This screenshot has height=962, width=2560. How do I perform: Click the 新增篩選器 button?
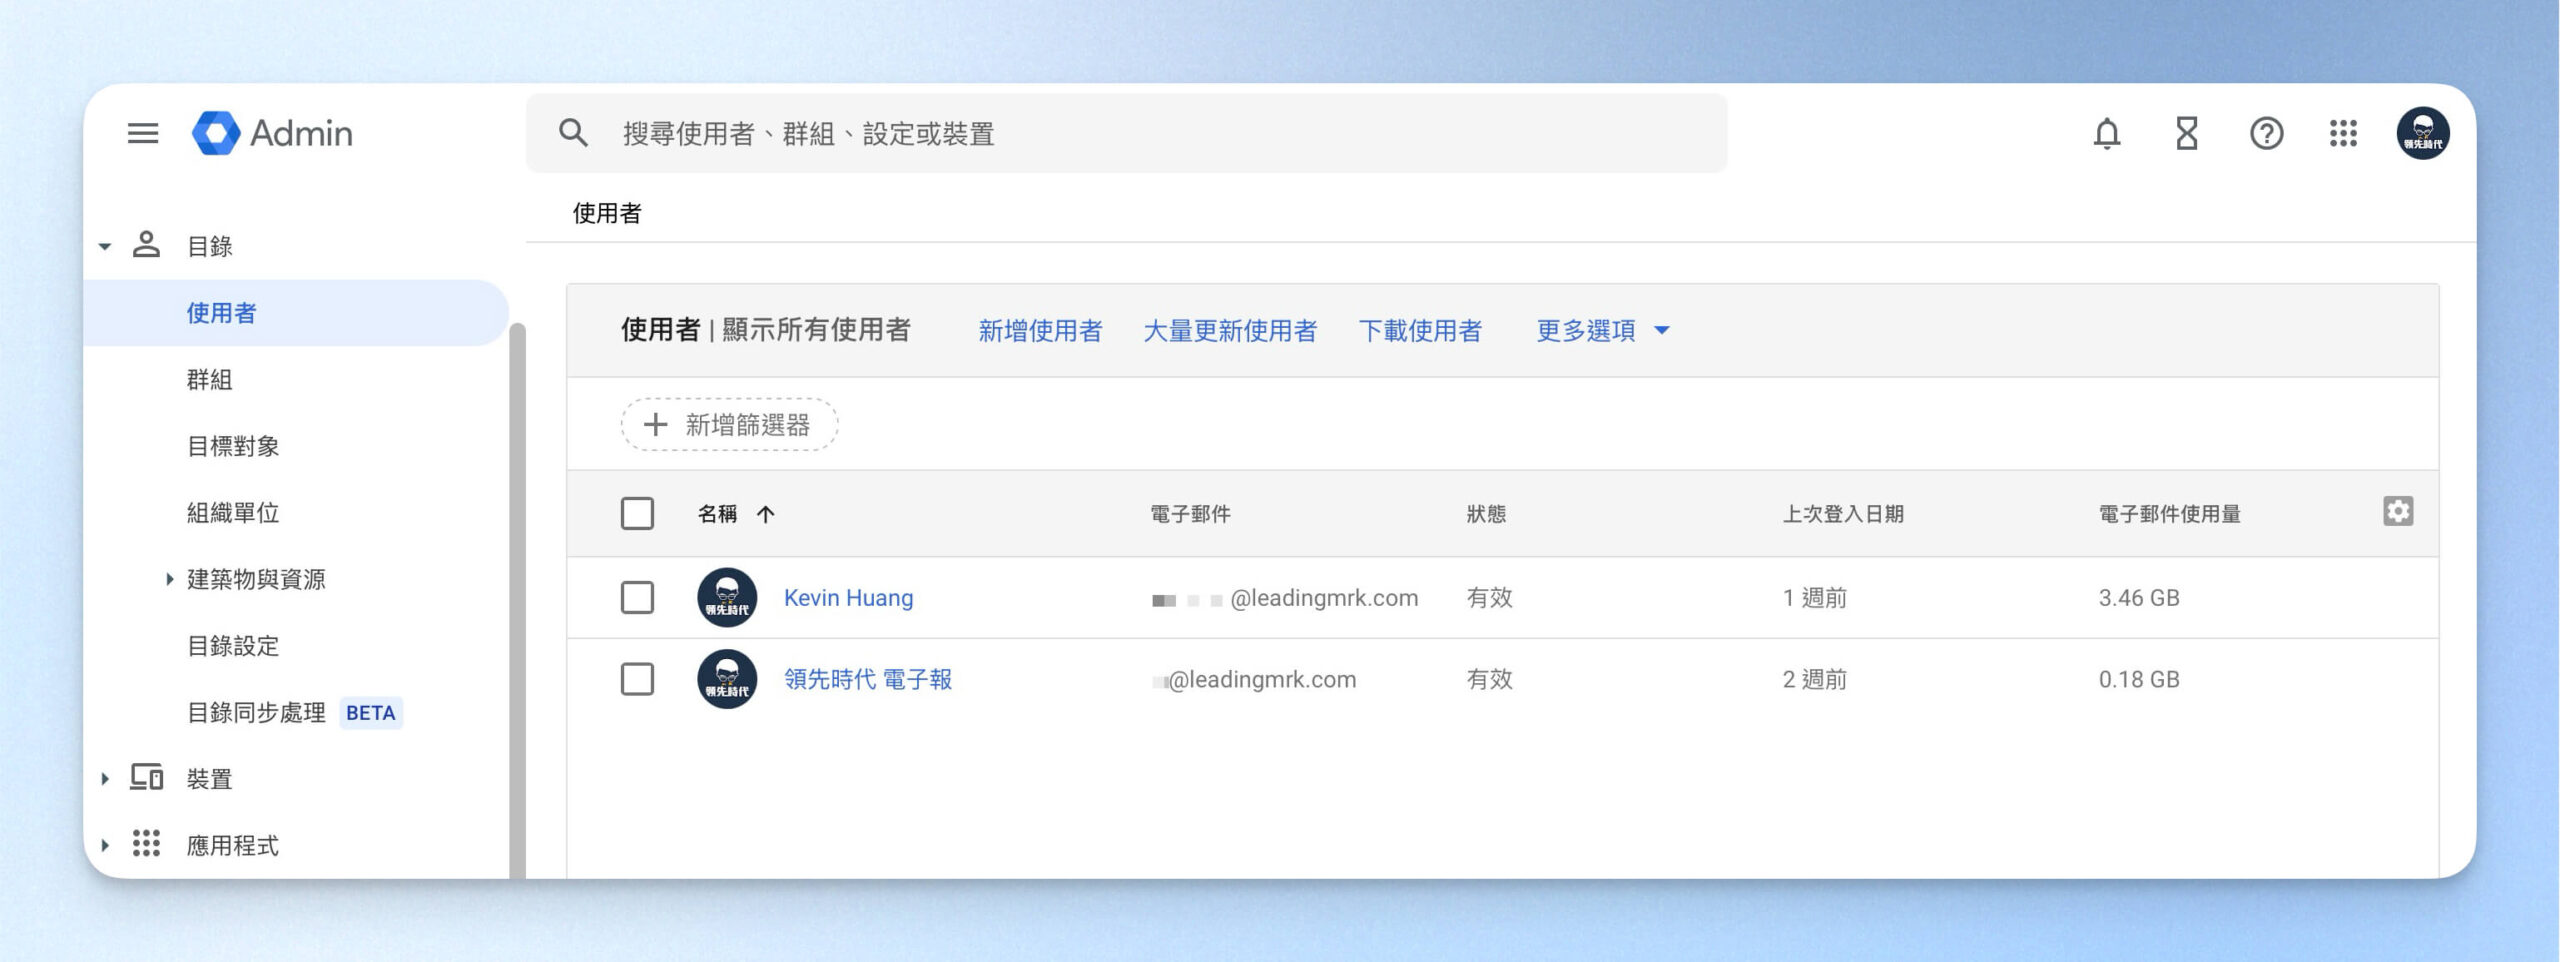[729, 425]
